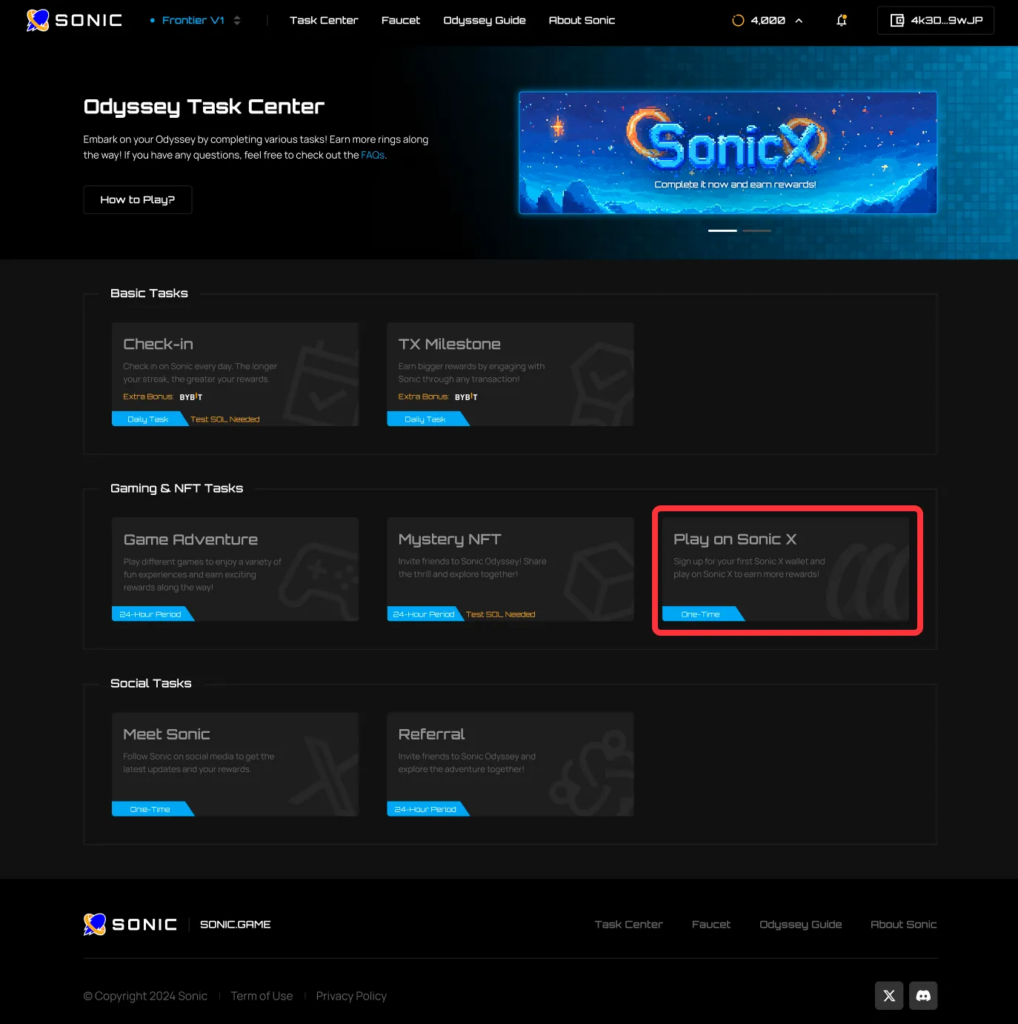Click the Gaming & NFT Tasks heading
1018x1024 pixels.
pos(176,488)
